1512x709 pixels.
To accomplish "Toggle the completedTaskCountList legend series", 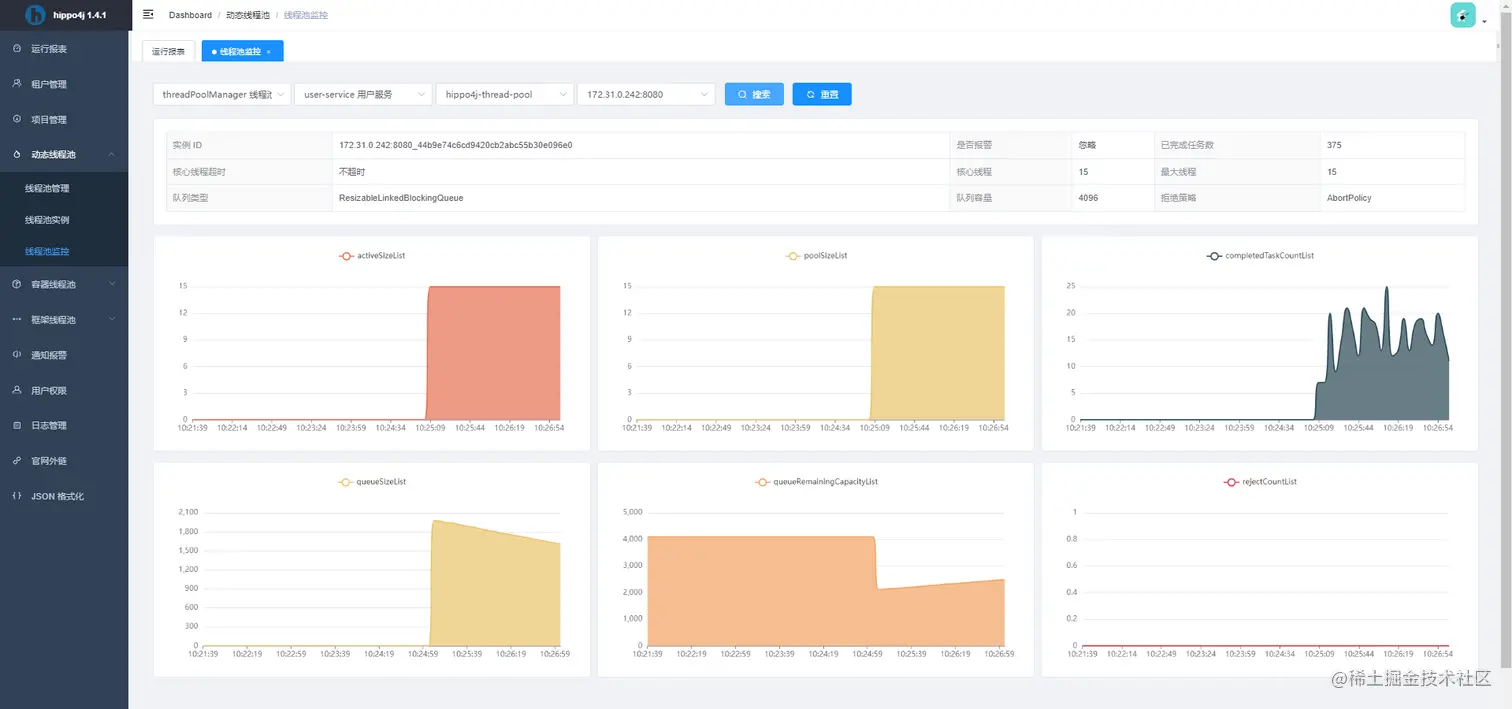I will point(1260,256).
